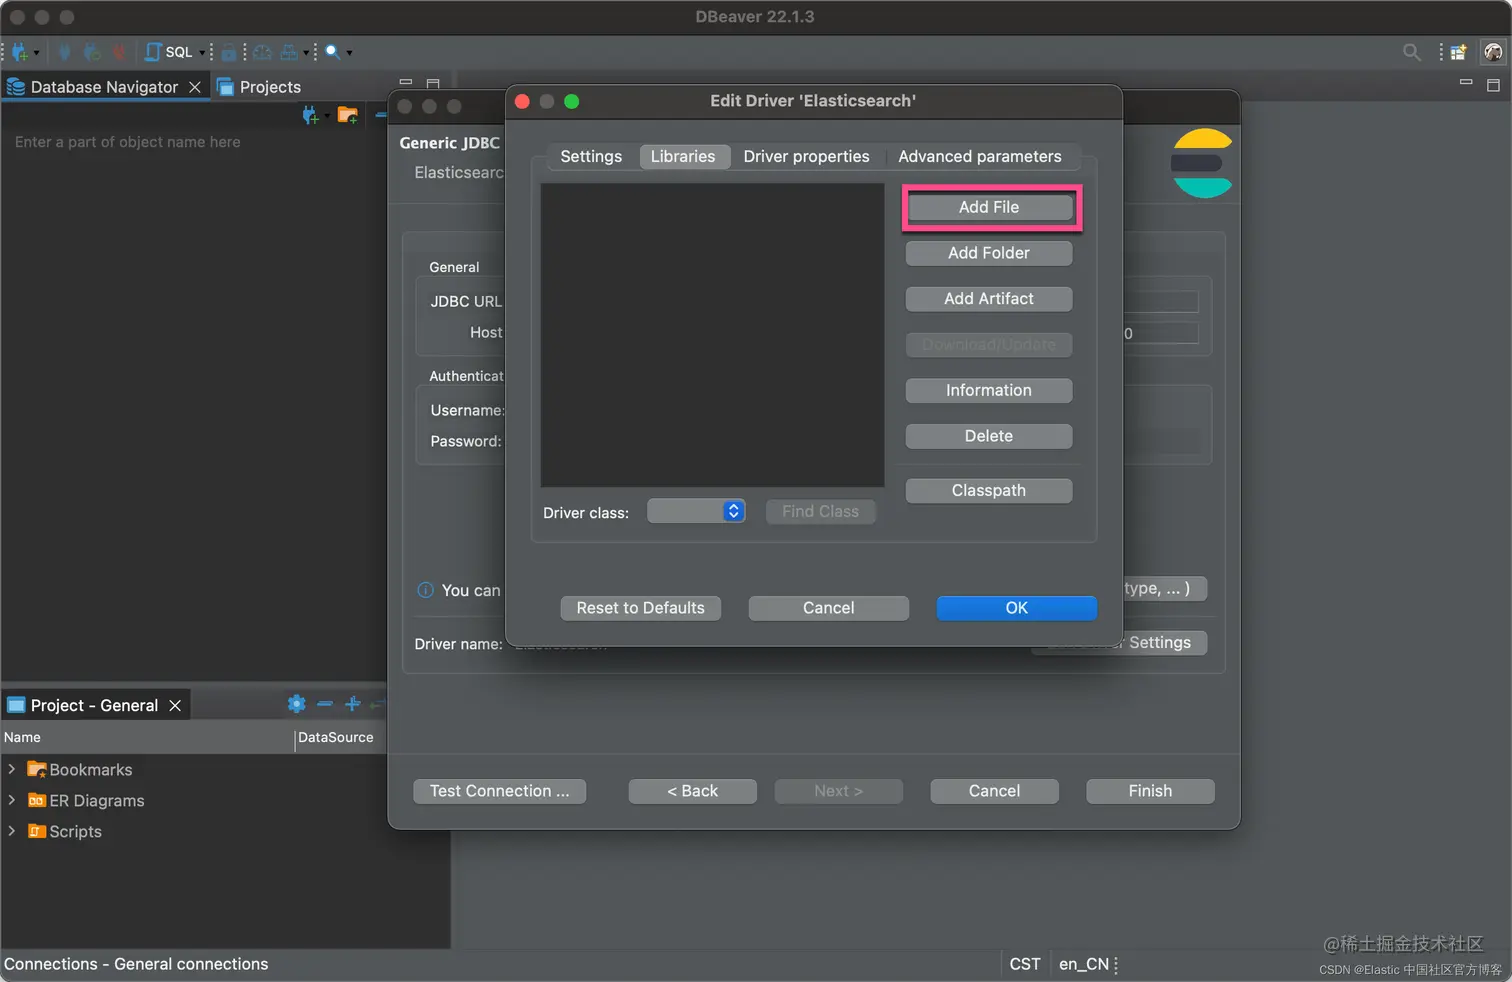Click Test Connection button in connection wizard
This screenshot has height=982, width=1512.
(x=500, y=791)
